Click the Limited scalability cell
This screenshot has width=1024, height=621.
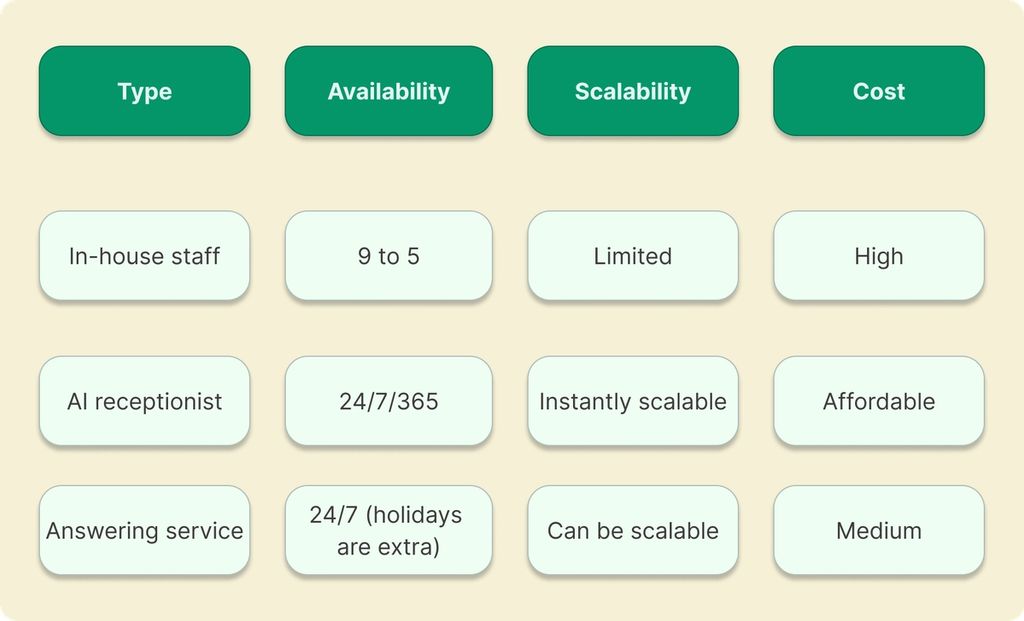tap(633, 256)
